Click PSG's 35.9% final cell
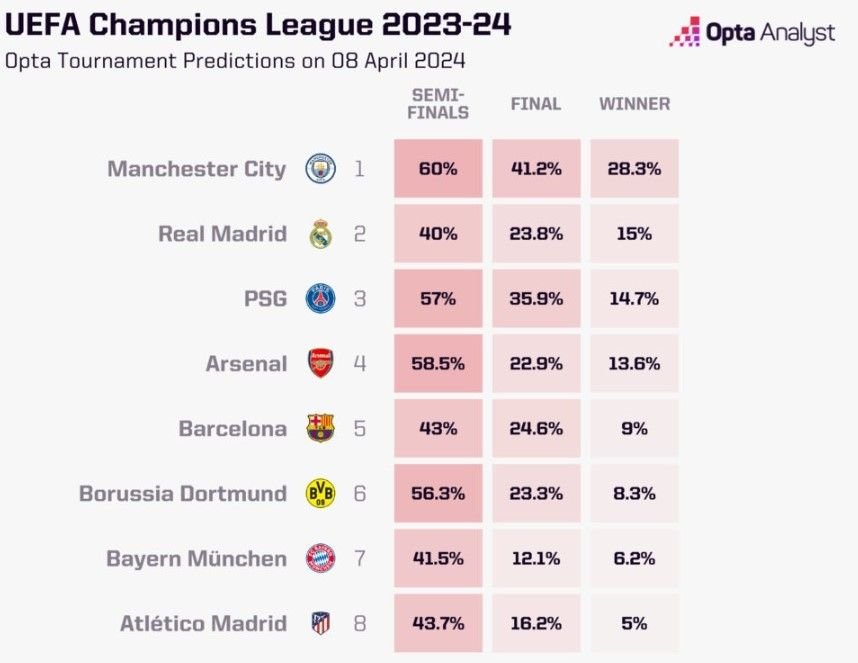Screen dimensions: 858x663 click(x=536, y=299)
